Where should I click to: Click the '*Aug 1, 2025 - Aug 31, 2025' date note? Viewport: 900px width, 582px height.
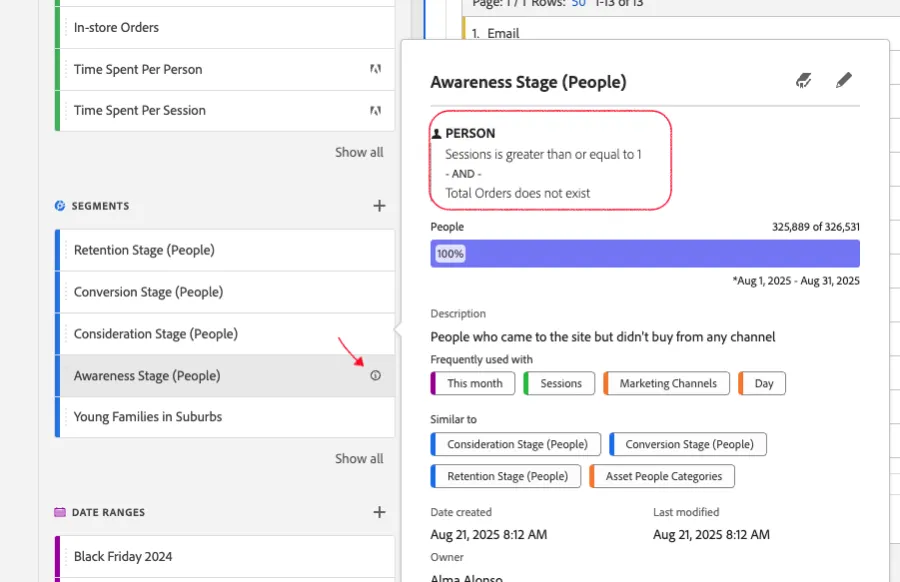pyautogui.click(x=796, y=281)
